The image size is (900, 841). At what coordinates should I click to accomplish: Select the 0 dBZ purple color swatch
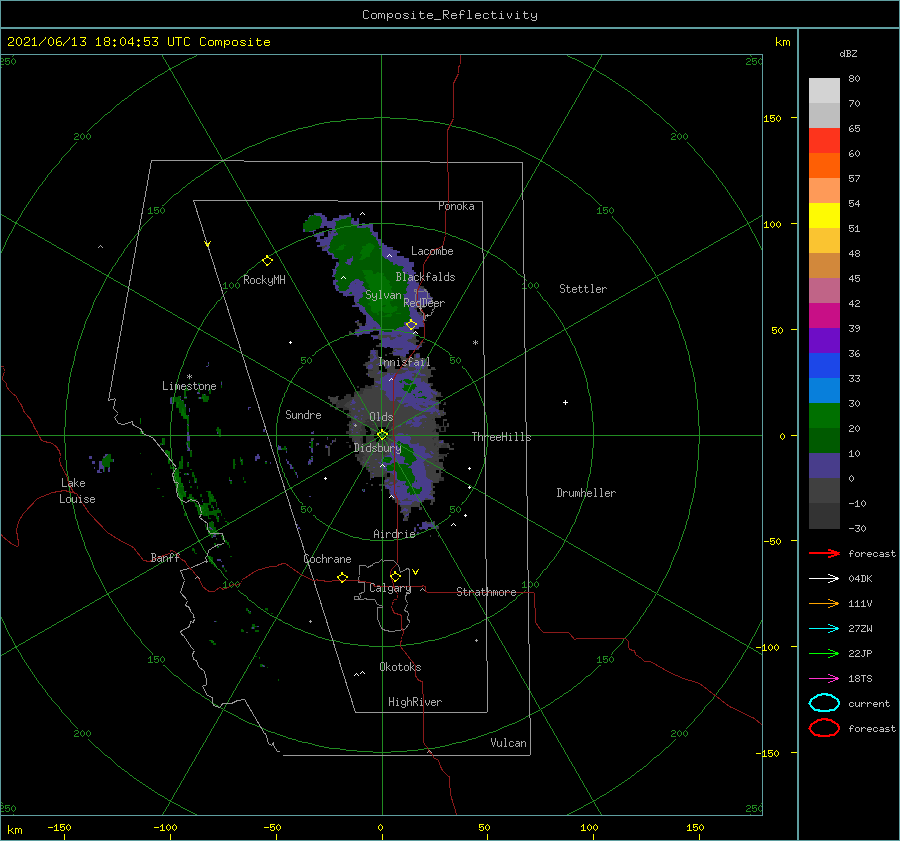[824, 466]
